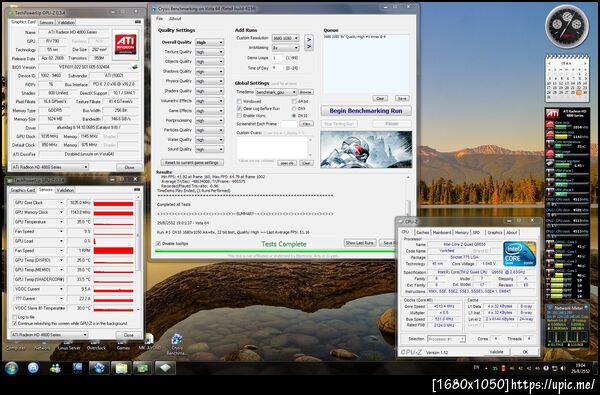Click the ATI Radeon logo in GPU-Z
Viewport: 600px width, 395px height.
point(125,44)
